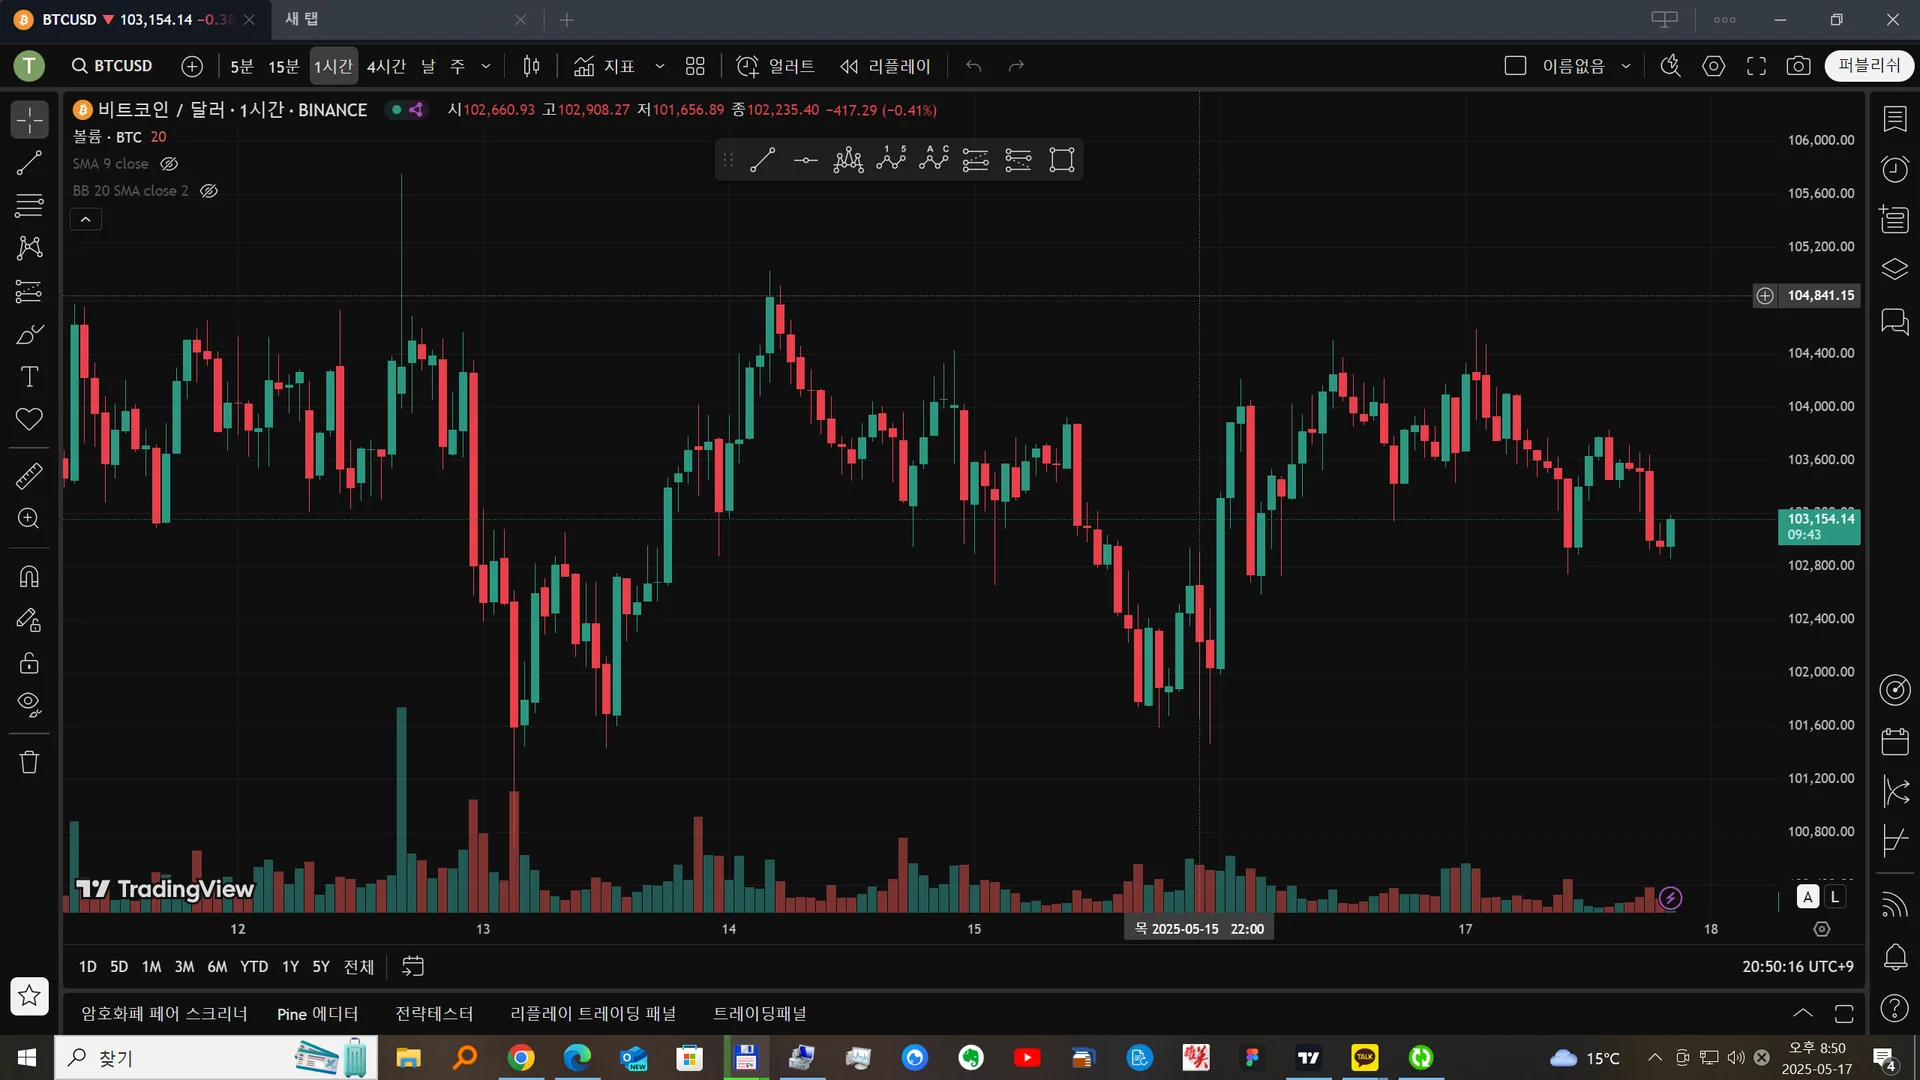Collapse the indicator legend with chevron

pos(86,219)
